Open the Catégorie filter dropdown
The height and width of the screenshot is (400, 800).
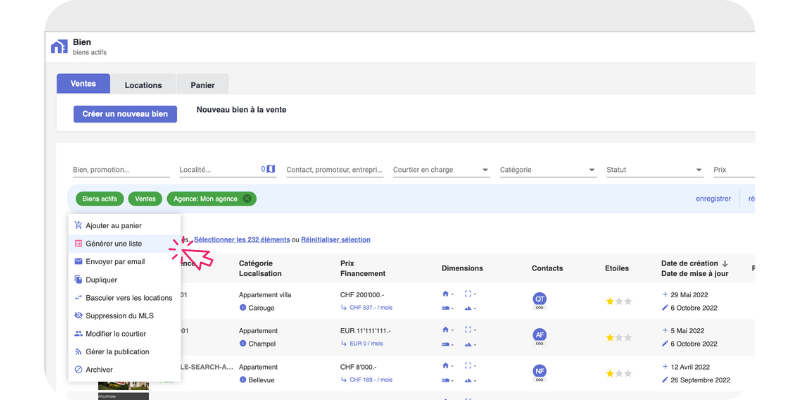[x=591, y=170]
